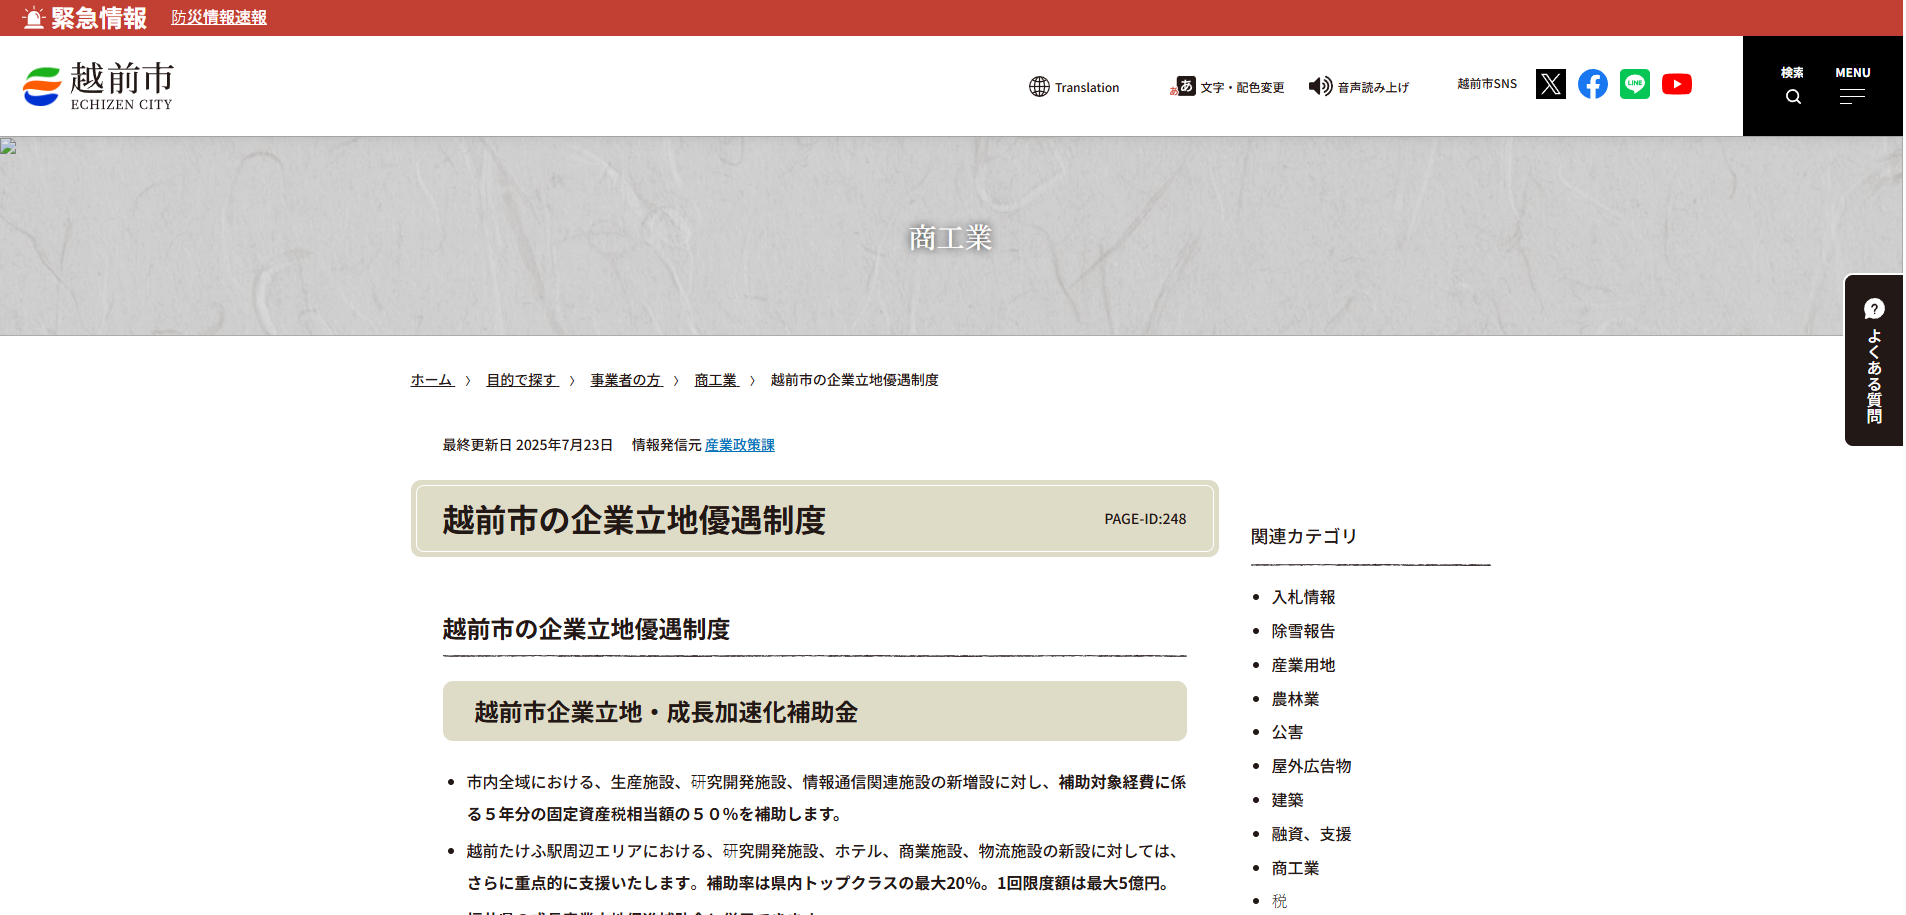Open 商工業 breadcrumb link
This screenshot has width=1906, height=915.
(716, 380)
